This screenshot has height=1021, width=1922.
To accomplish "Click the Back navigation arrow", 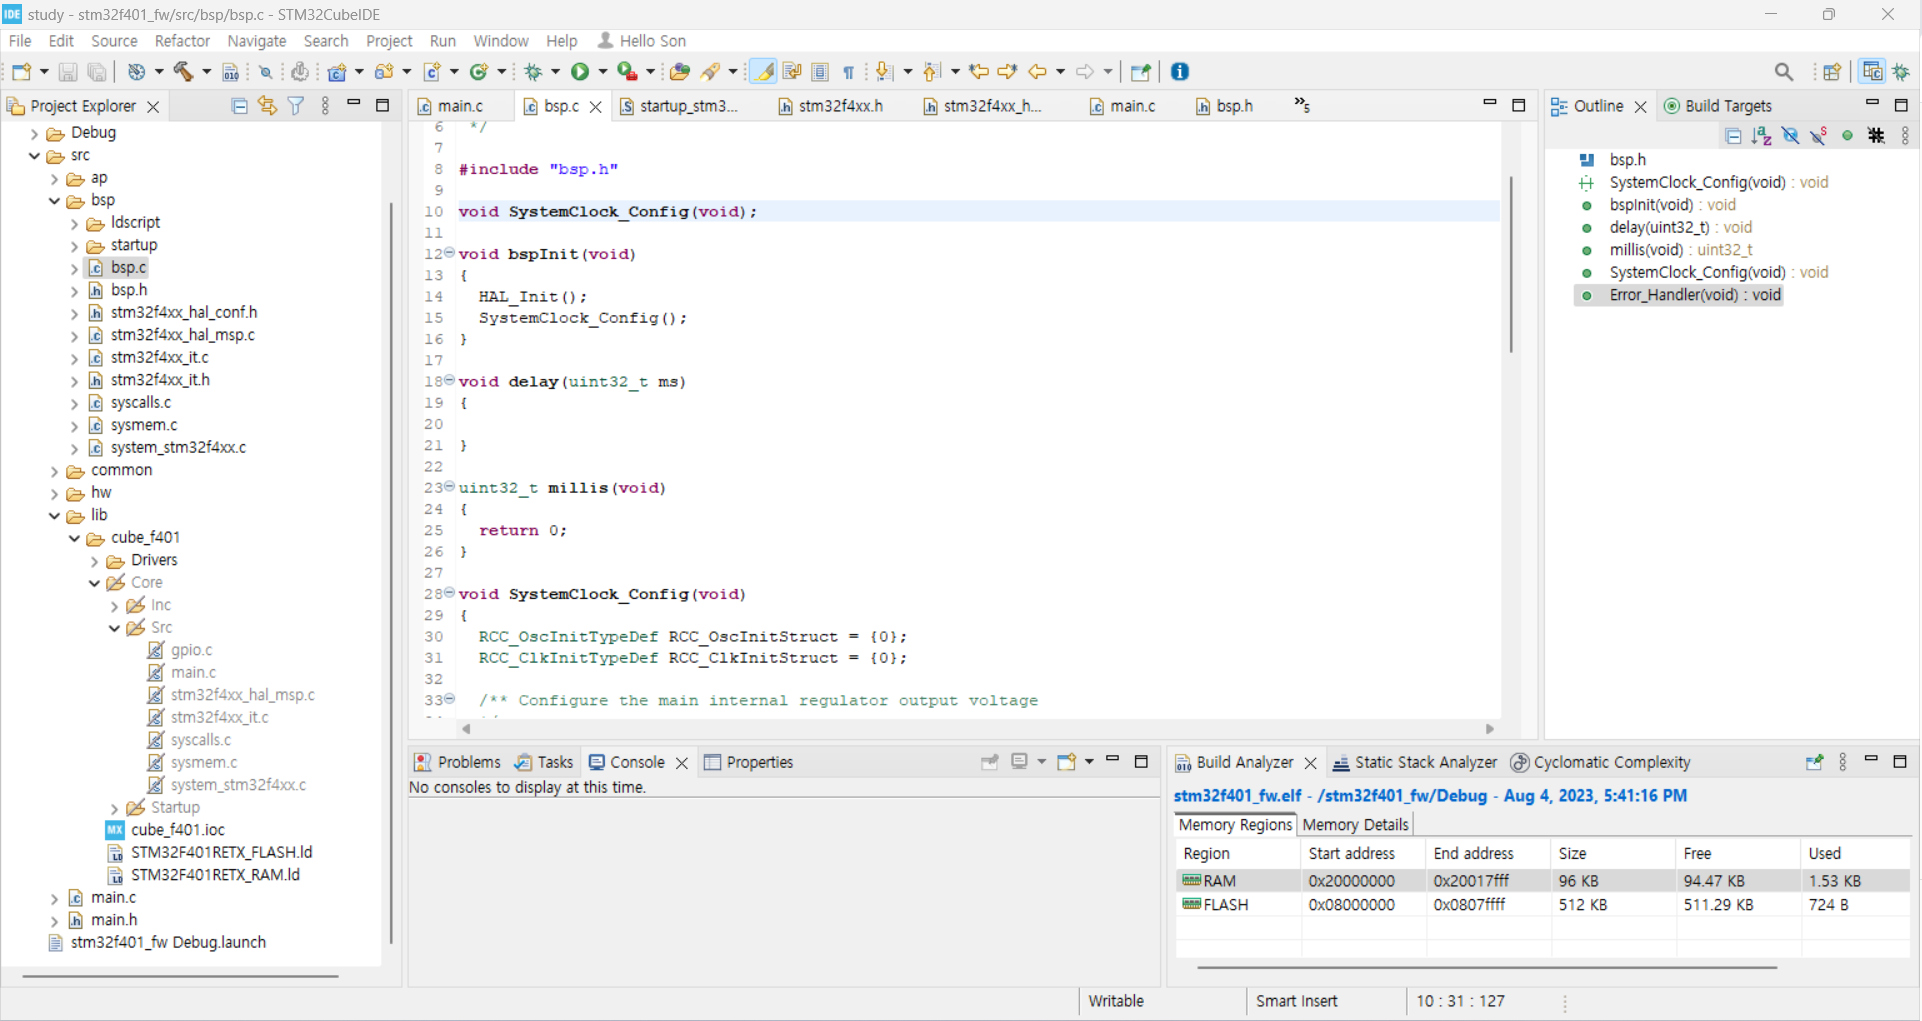I will click(x=1037, y=72).
